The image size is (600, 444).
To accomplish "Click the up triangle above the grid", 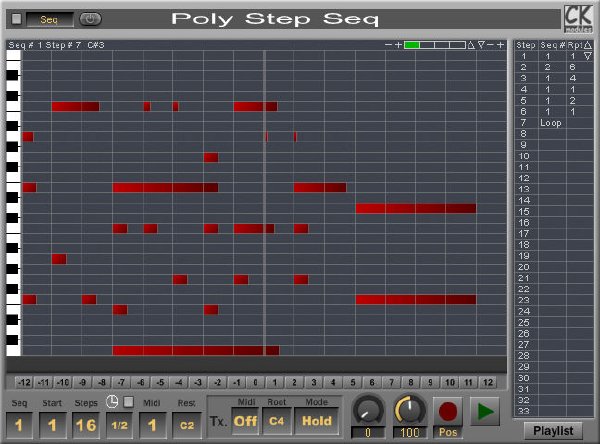I will [471, 45].
